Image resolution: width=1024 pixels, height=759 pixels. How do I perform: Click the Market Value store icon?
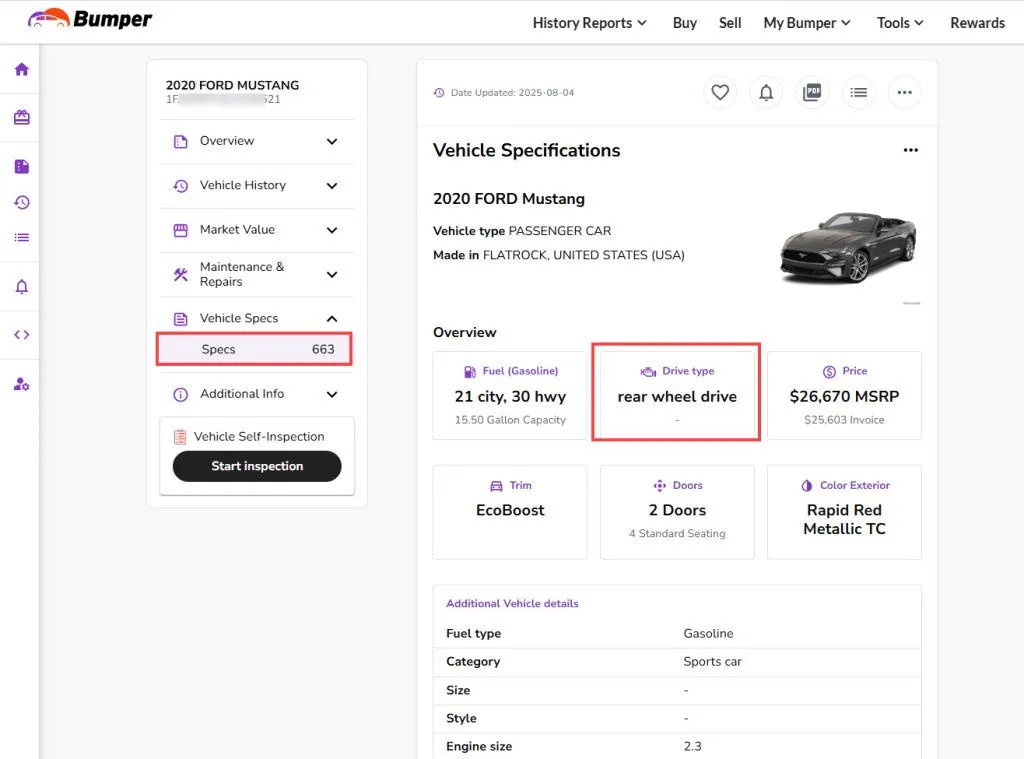tap(181, 231)
